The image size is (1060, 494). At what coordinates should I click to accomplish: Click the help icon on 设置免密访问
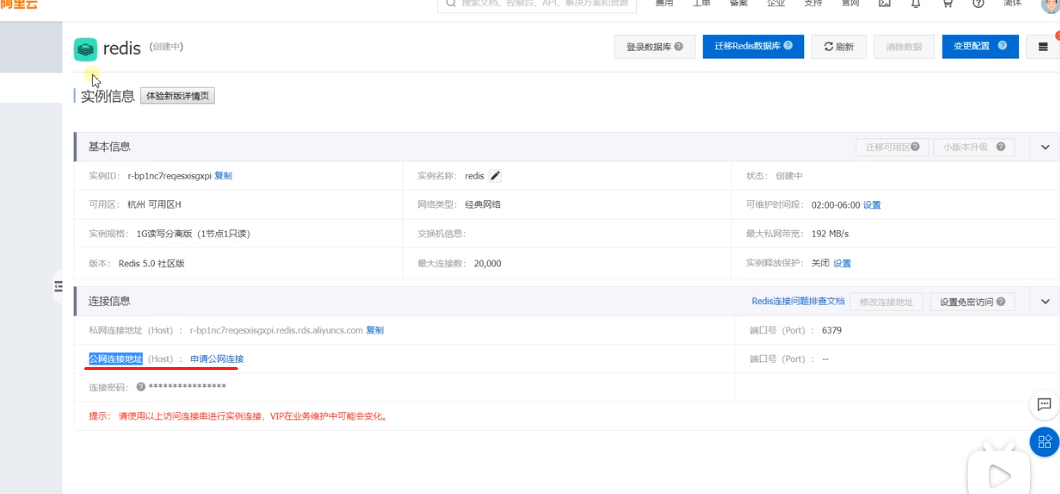coord(1001,301)
